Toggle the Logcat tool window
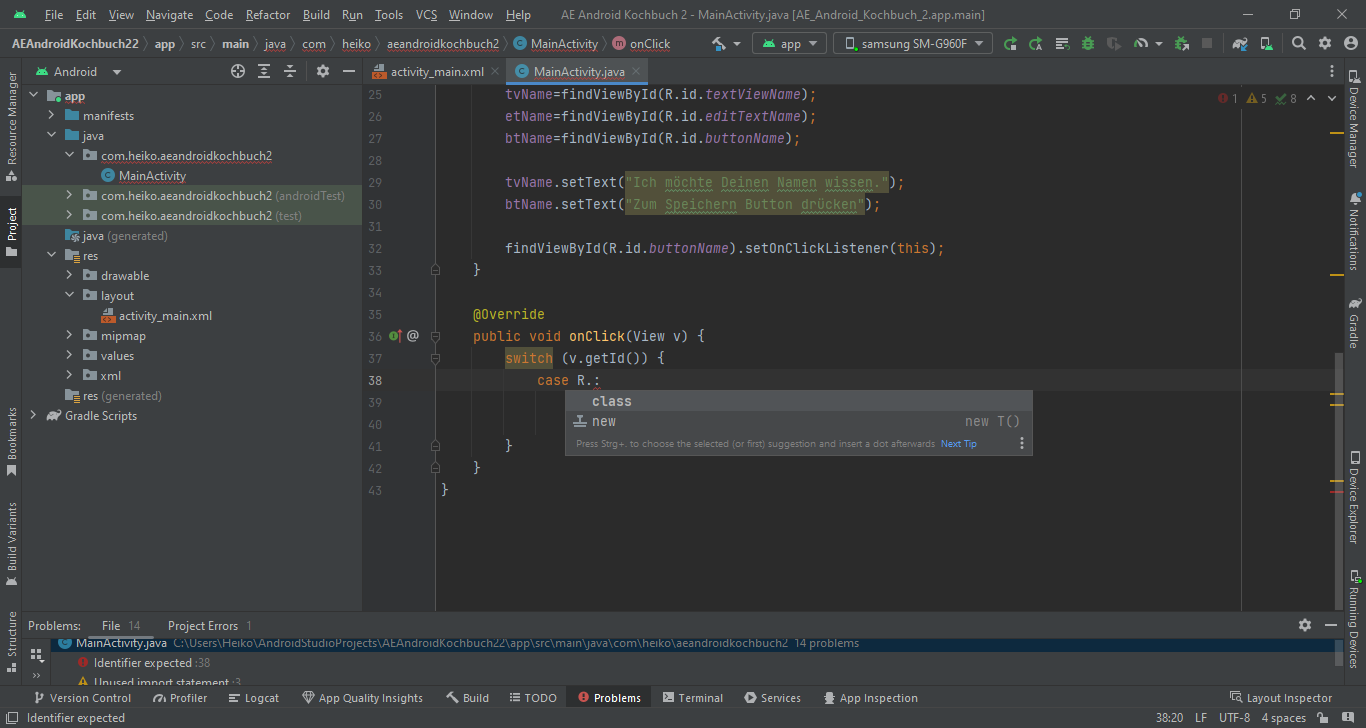 [x=253, y=698]
